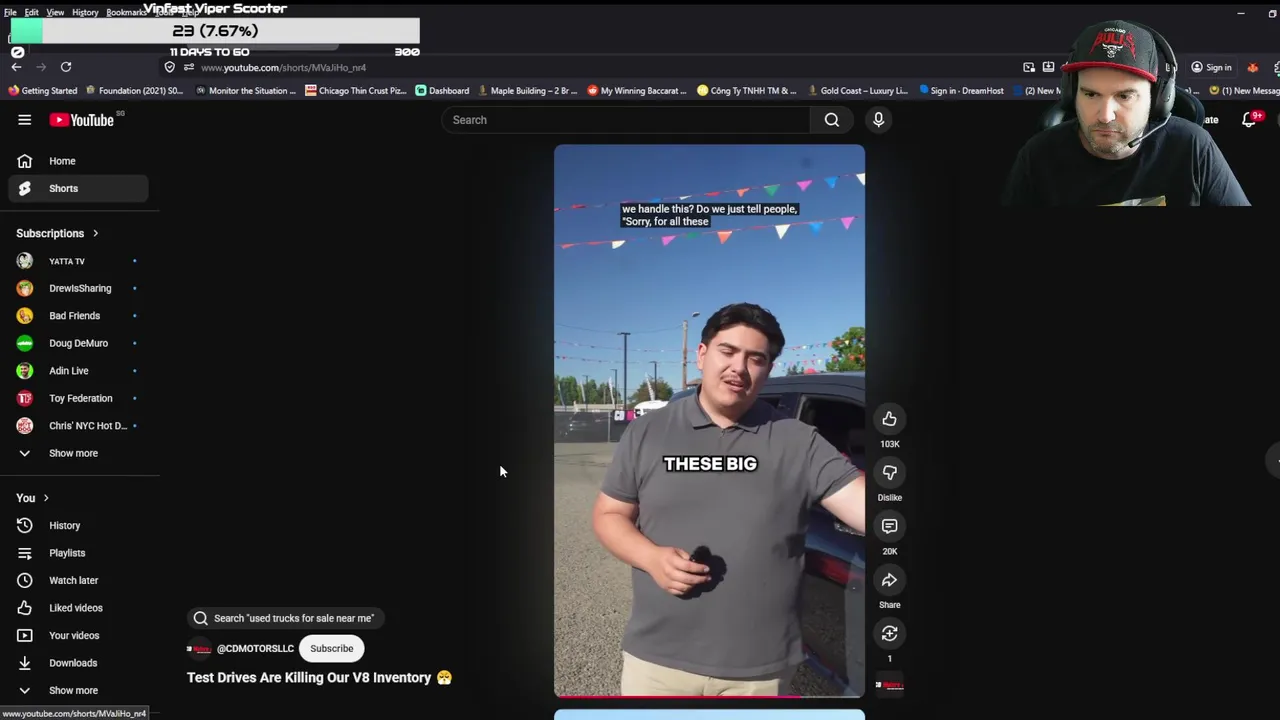Click the picture-in-picture toolbar icon

1029,67
